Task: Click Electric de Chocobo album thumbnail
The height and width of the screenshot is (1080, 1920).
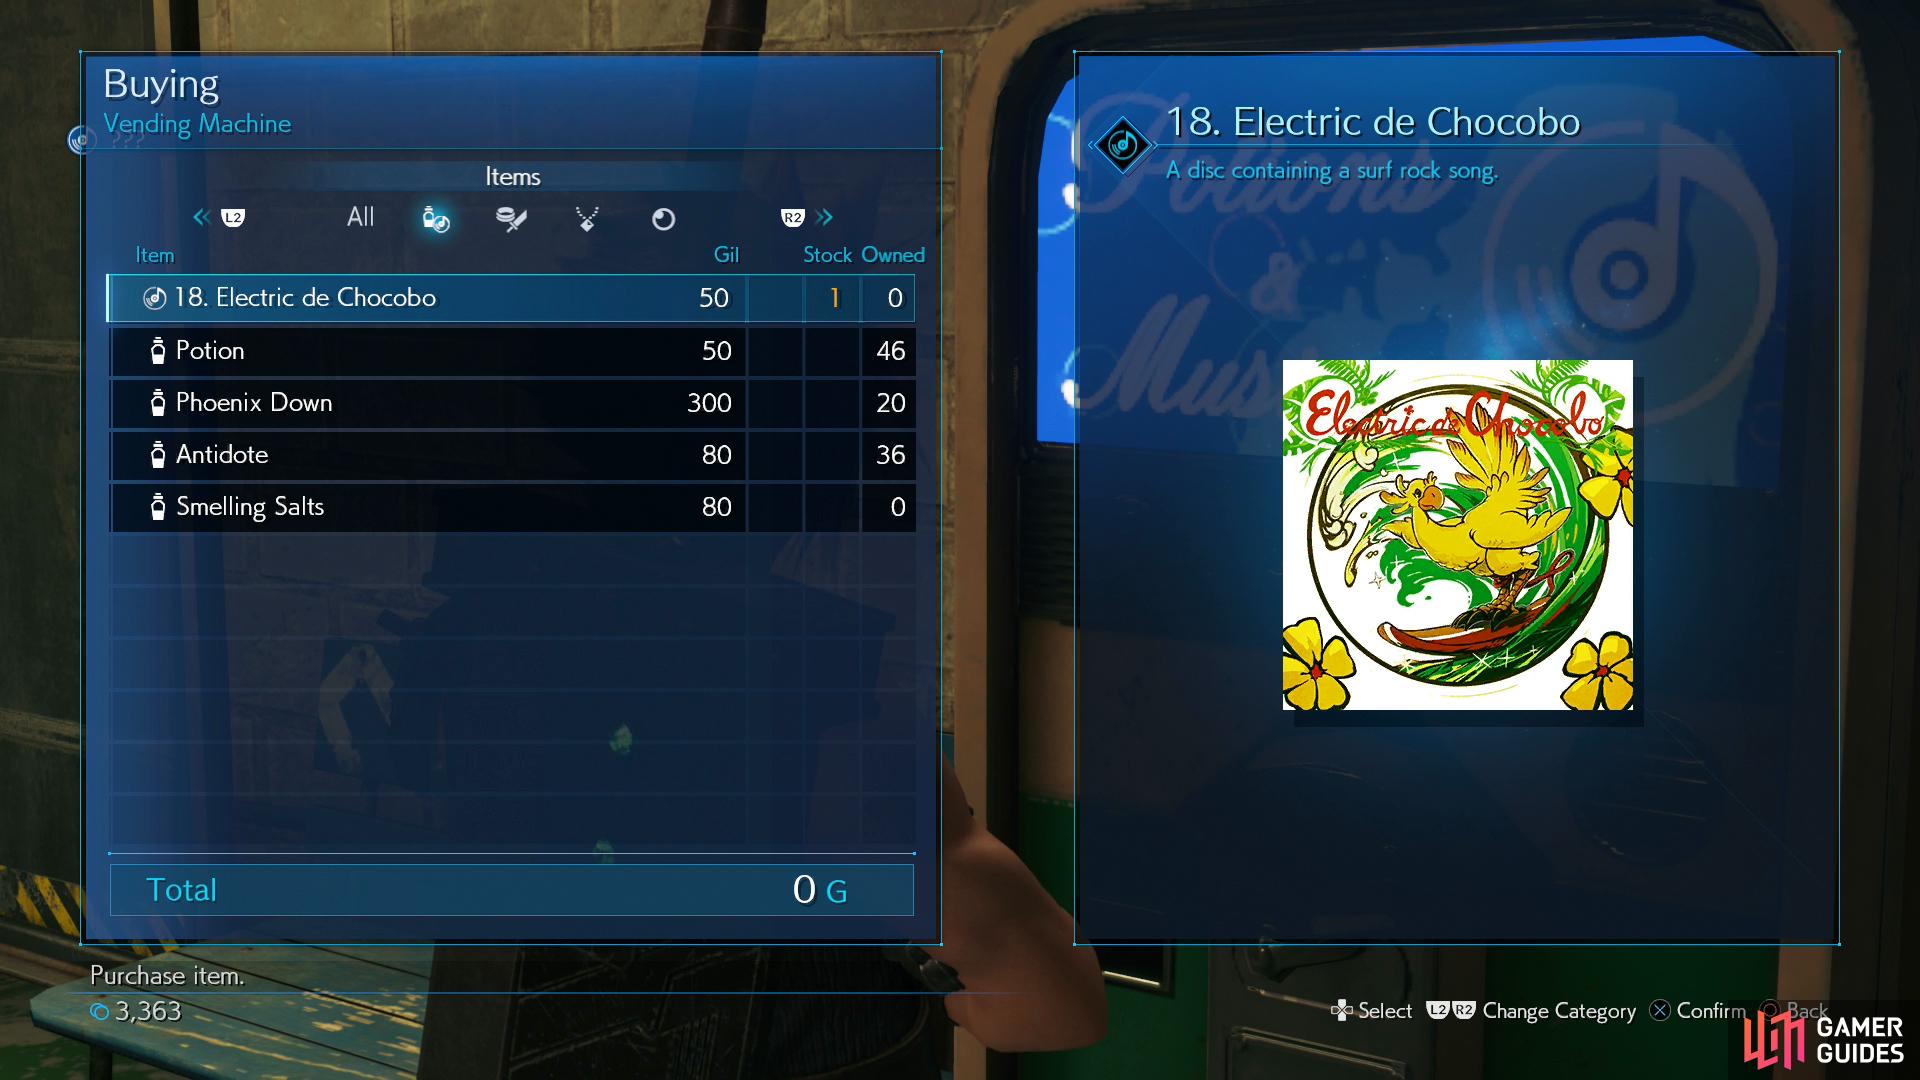Action: (x=1457, y=535)
